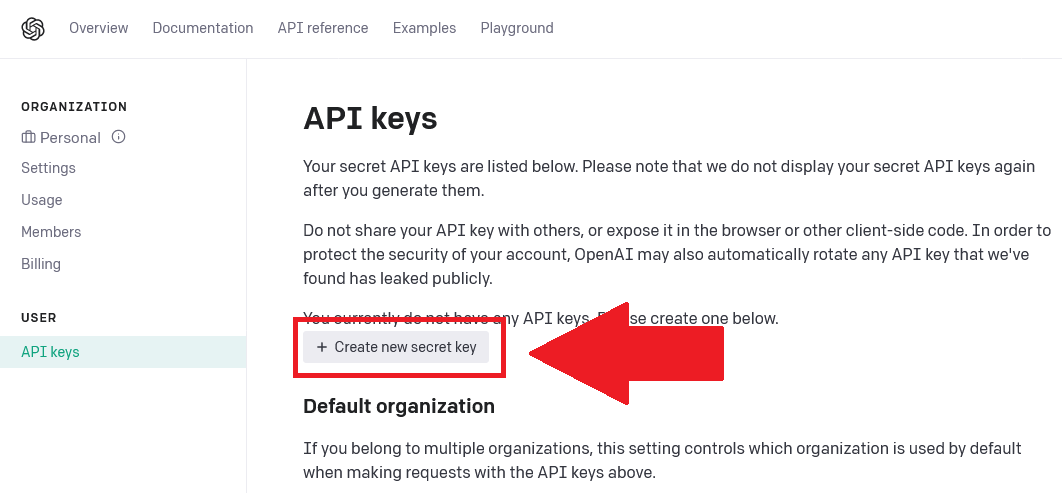Open the Overview page
1062x493 pixels.
[x=98, y=28]
